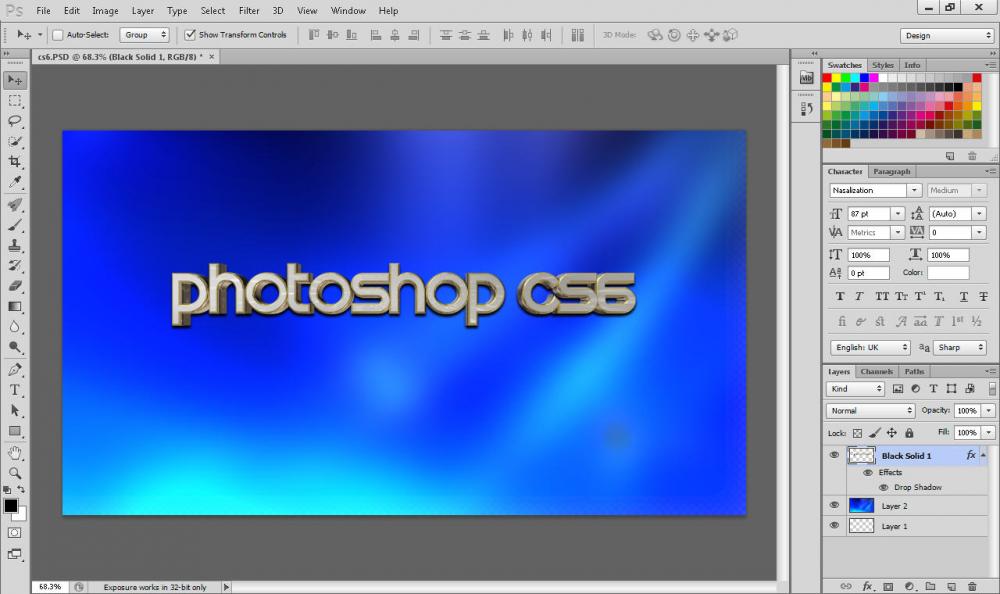Open the Design workspace dropdown
The width and height of the screenshot is (1000, 594).
click(x=947, y=36)
